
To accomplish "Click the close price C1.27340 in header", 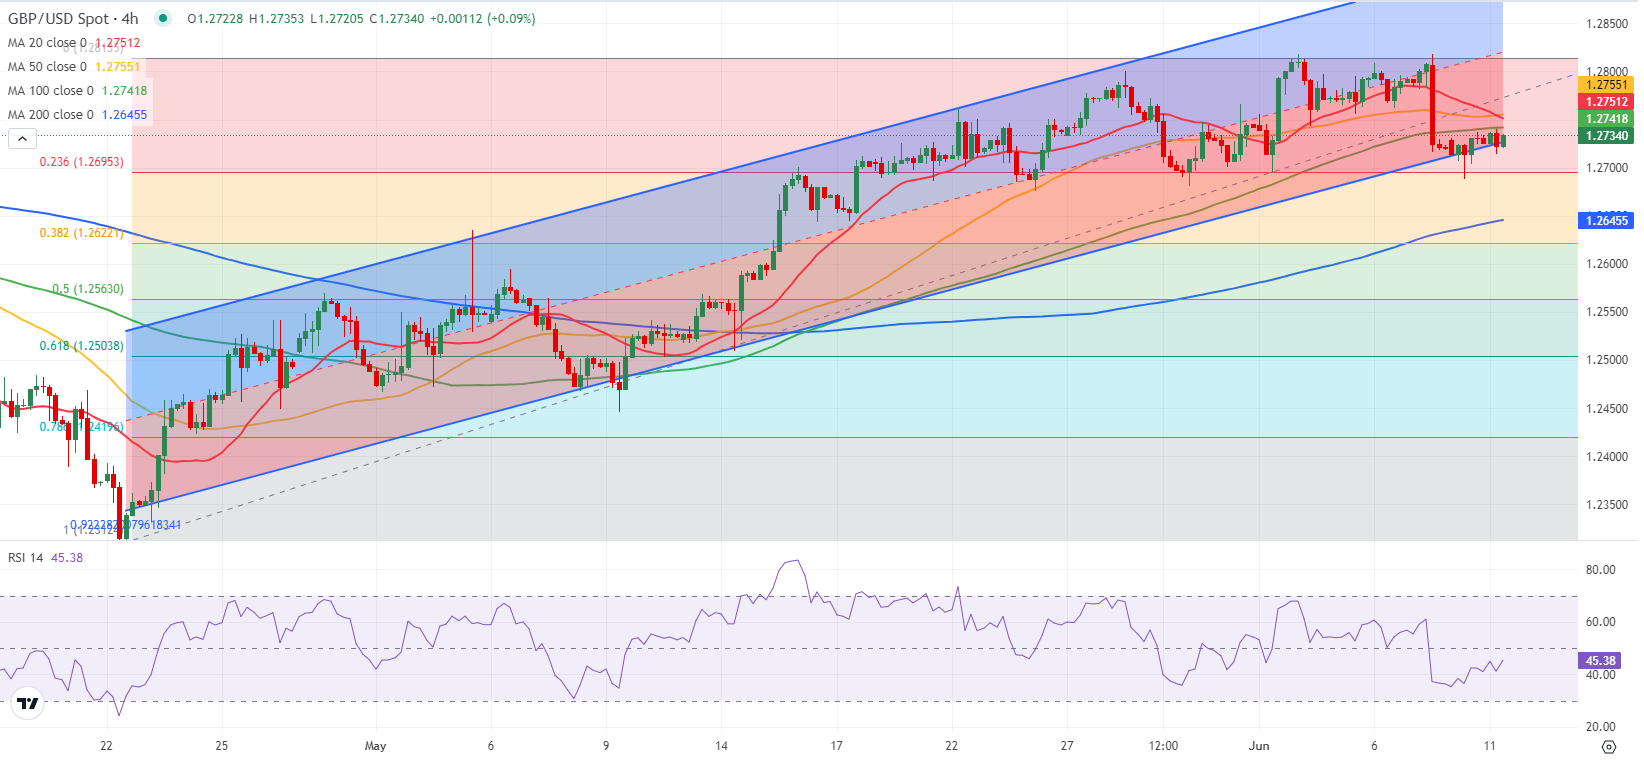I will coord(397,19).
